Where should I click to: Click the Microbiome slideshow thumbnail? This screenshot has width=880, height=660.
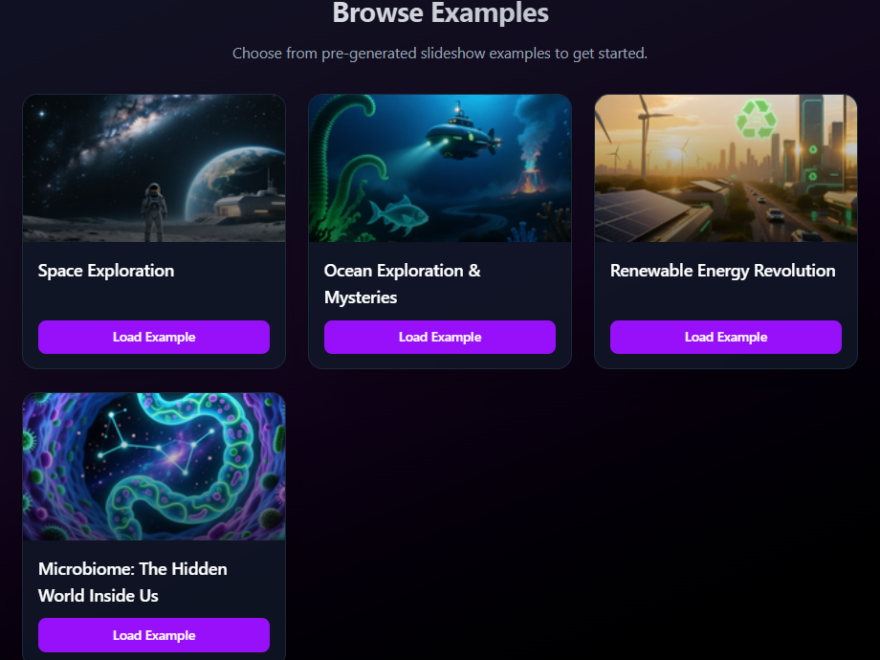coord(153,466)
